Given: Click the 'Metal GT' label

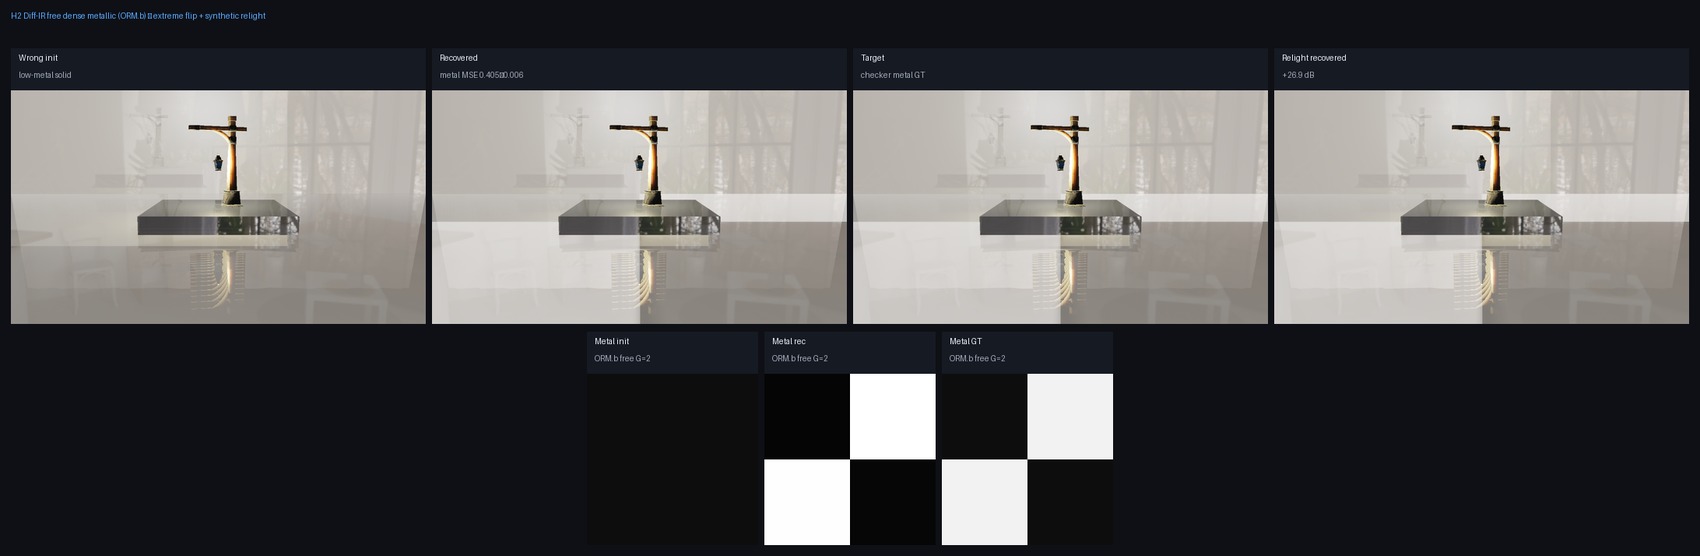Looking at the screenshot, I should tap(966, 341).
